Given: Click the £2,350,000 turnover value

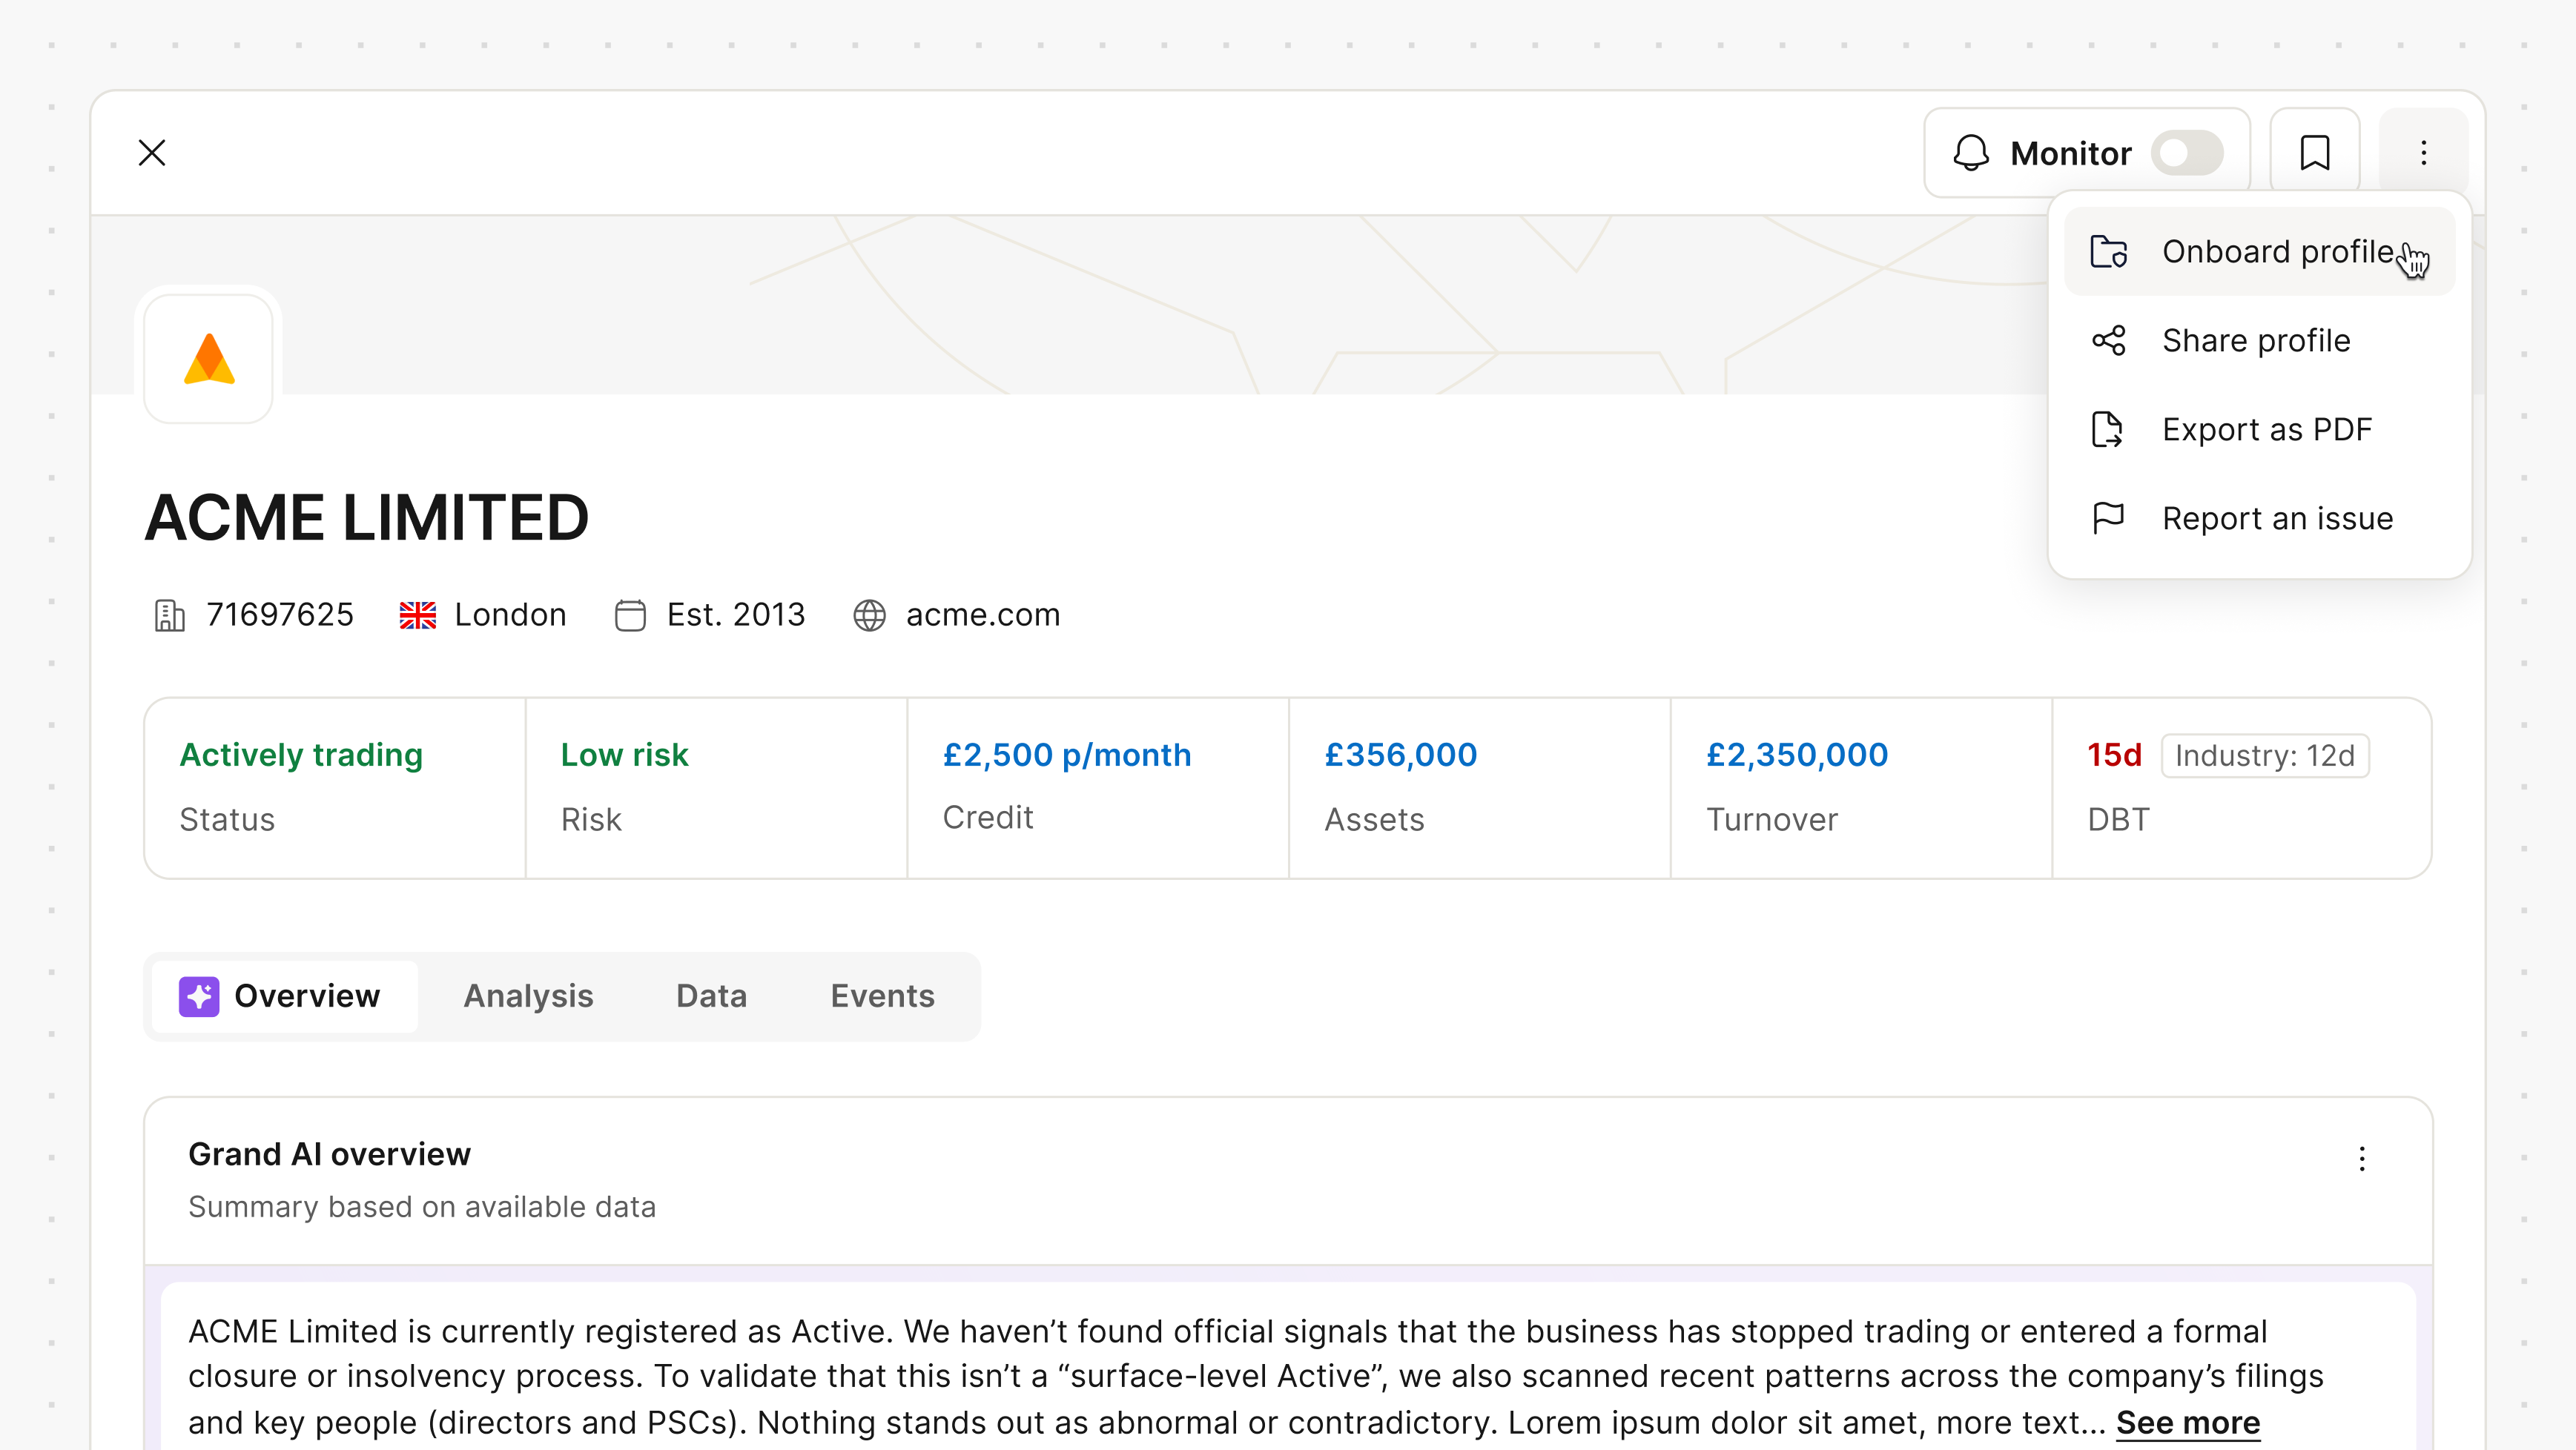Looking at the screenshot, I should [x=1797, y=755].
